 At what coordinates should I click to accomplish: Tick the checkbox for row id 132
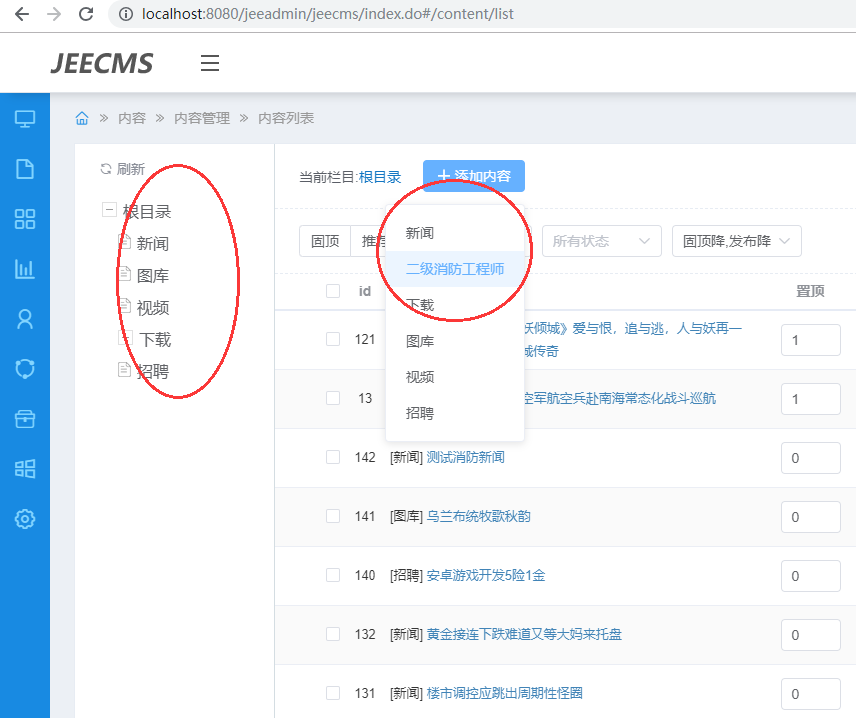pos(333,634)
